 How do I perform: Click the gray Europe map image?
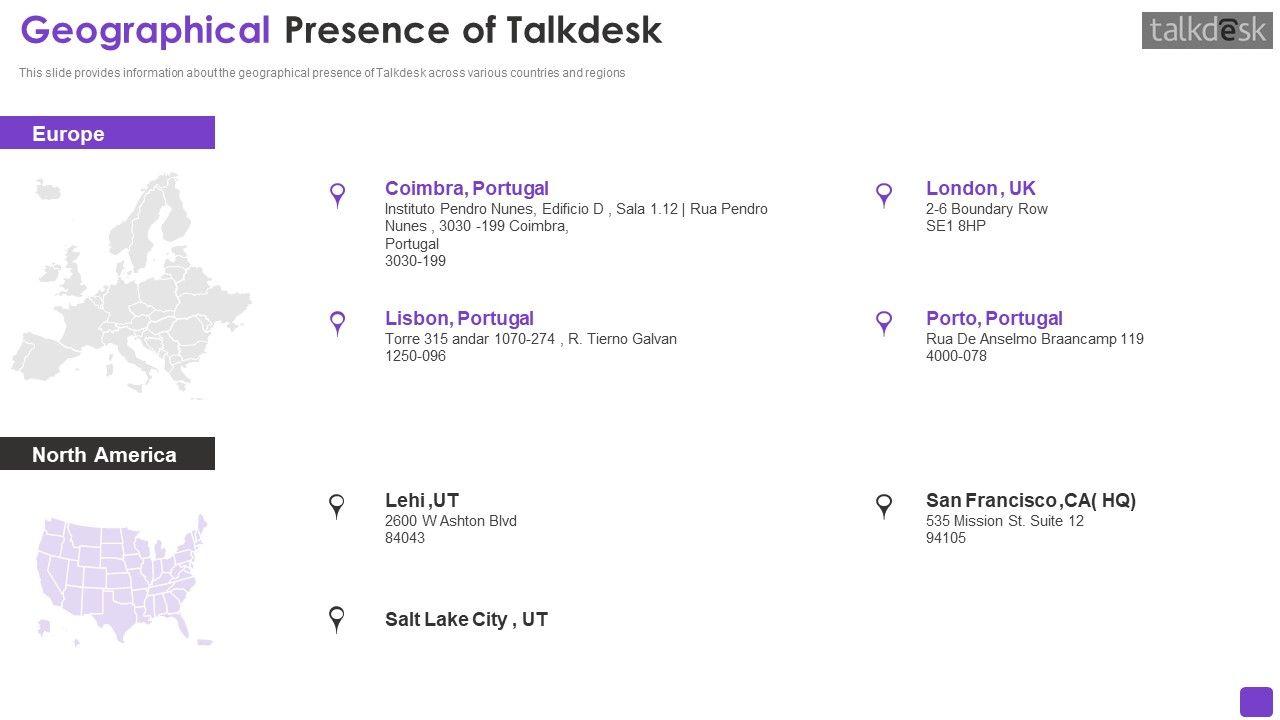130,287
